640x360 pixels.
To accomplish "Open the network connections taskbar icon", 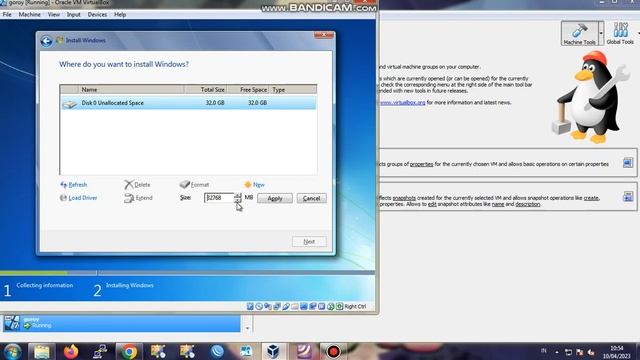I will 100,351.
